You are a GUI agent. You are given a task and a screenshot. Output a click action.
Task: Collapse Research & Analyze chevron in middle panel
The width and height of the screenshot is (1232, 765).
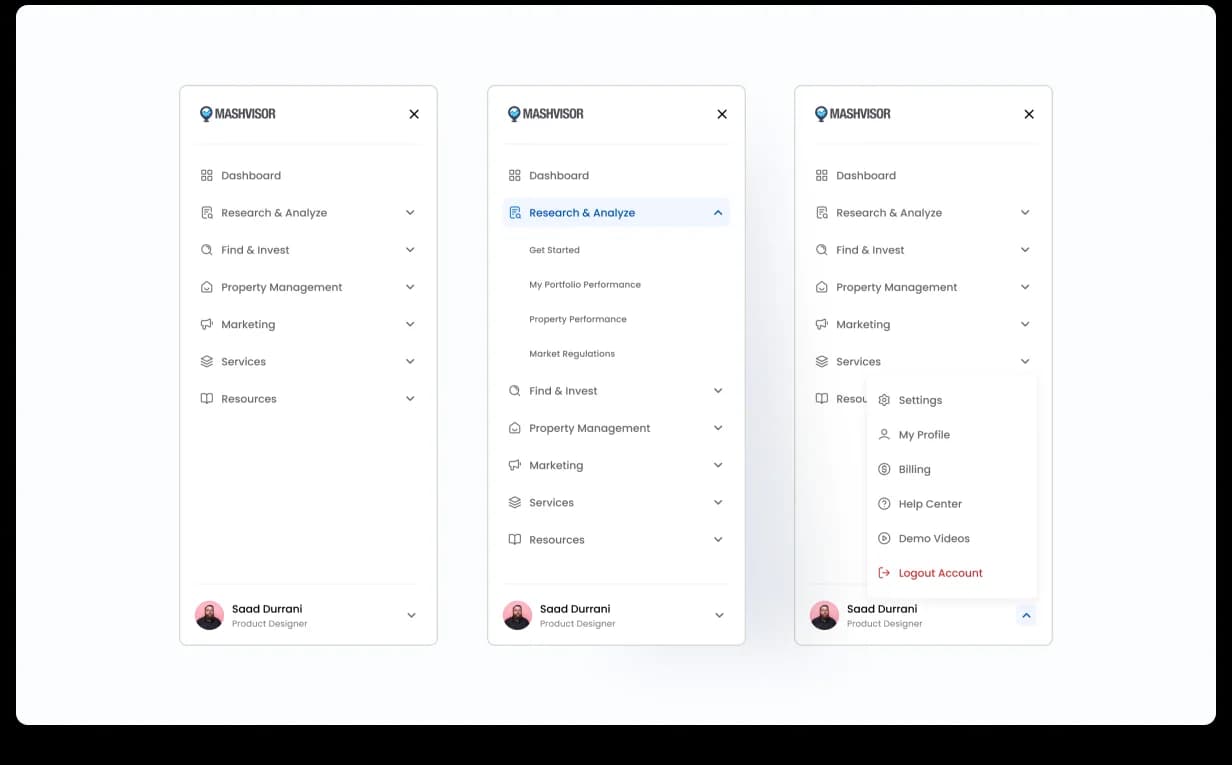tap(718, 213)
